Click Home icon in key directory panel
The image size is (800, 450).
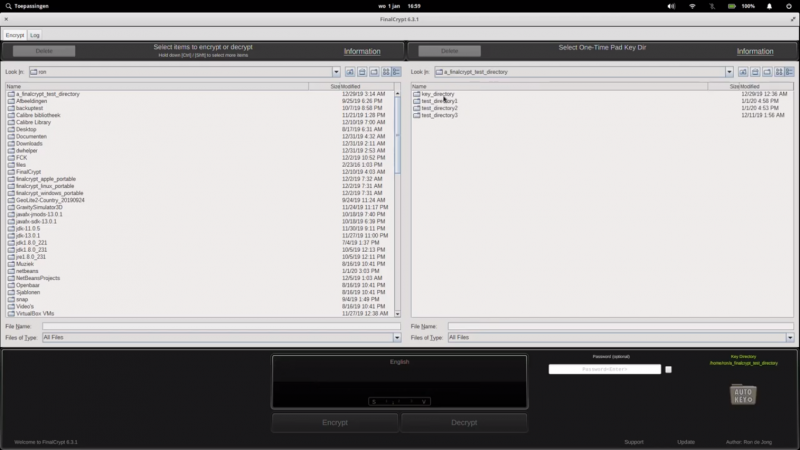tap(755, 72)
